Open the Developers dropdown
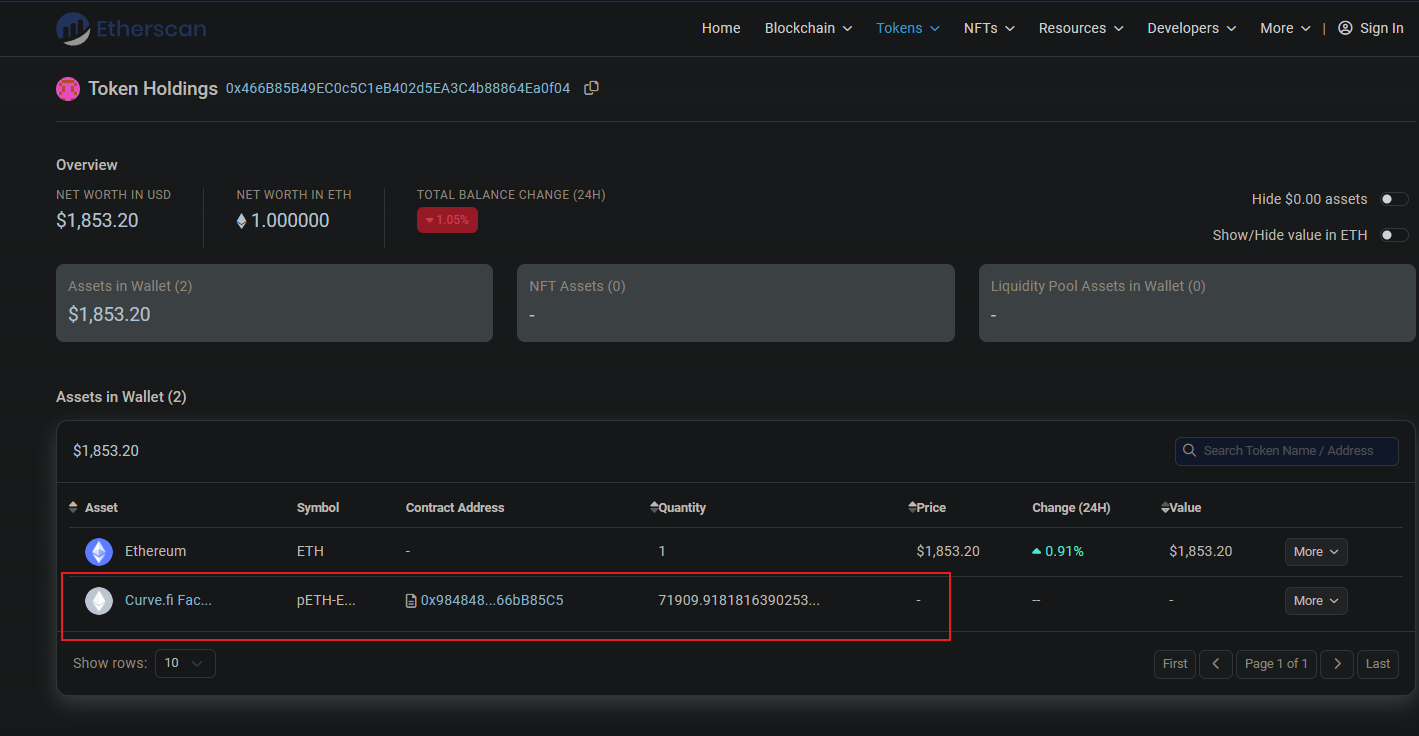The width and height of the screenshot is (1419, 736). [1192, 28]
